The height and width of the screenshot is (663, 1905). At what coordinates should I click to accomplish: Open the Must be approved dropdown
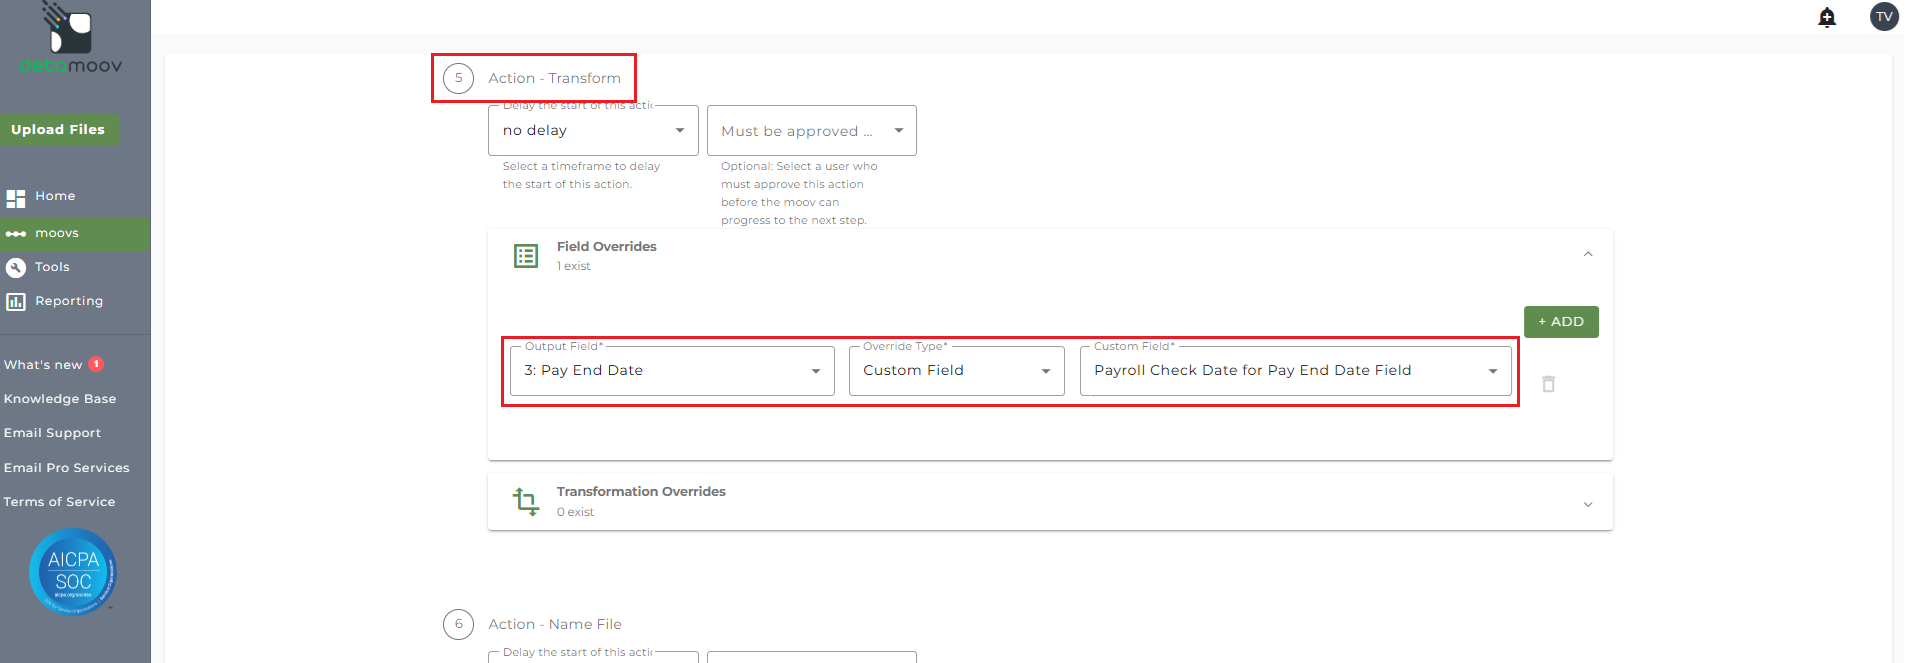tap(812, 130)
